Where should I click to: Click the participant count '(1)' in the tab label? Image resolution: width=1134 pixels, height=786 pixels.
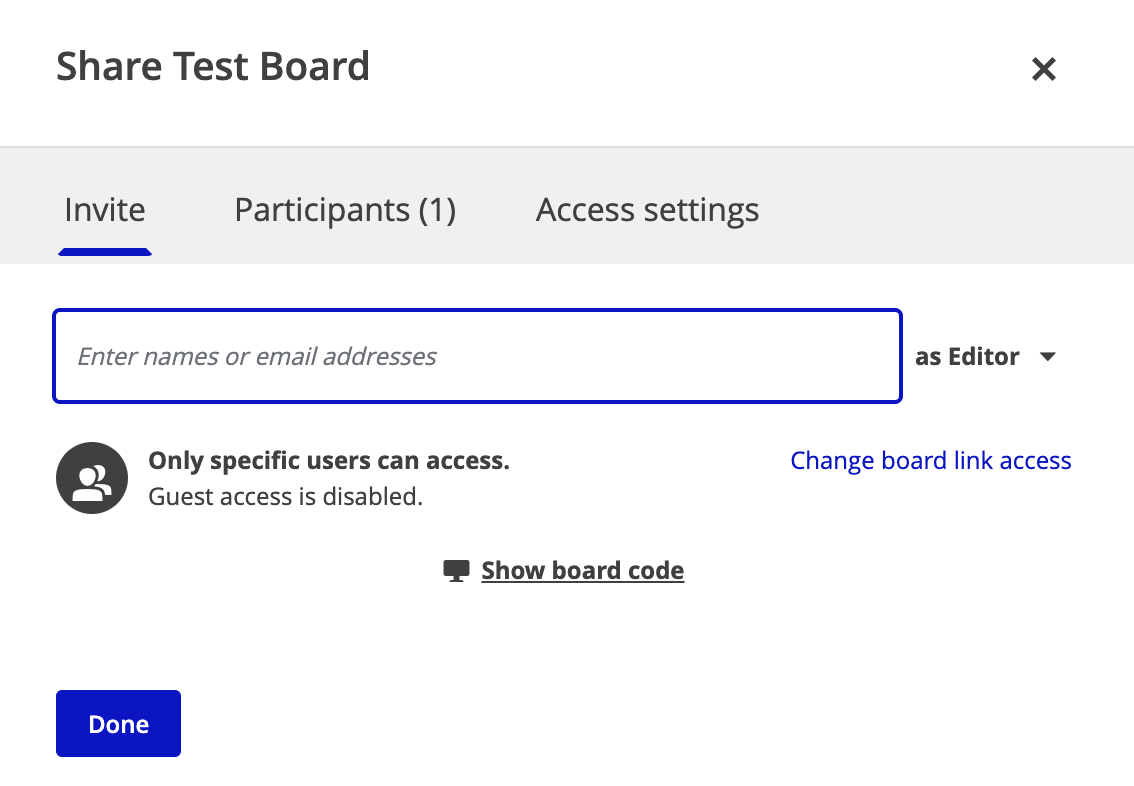coord(437,210)
